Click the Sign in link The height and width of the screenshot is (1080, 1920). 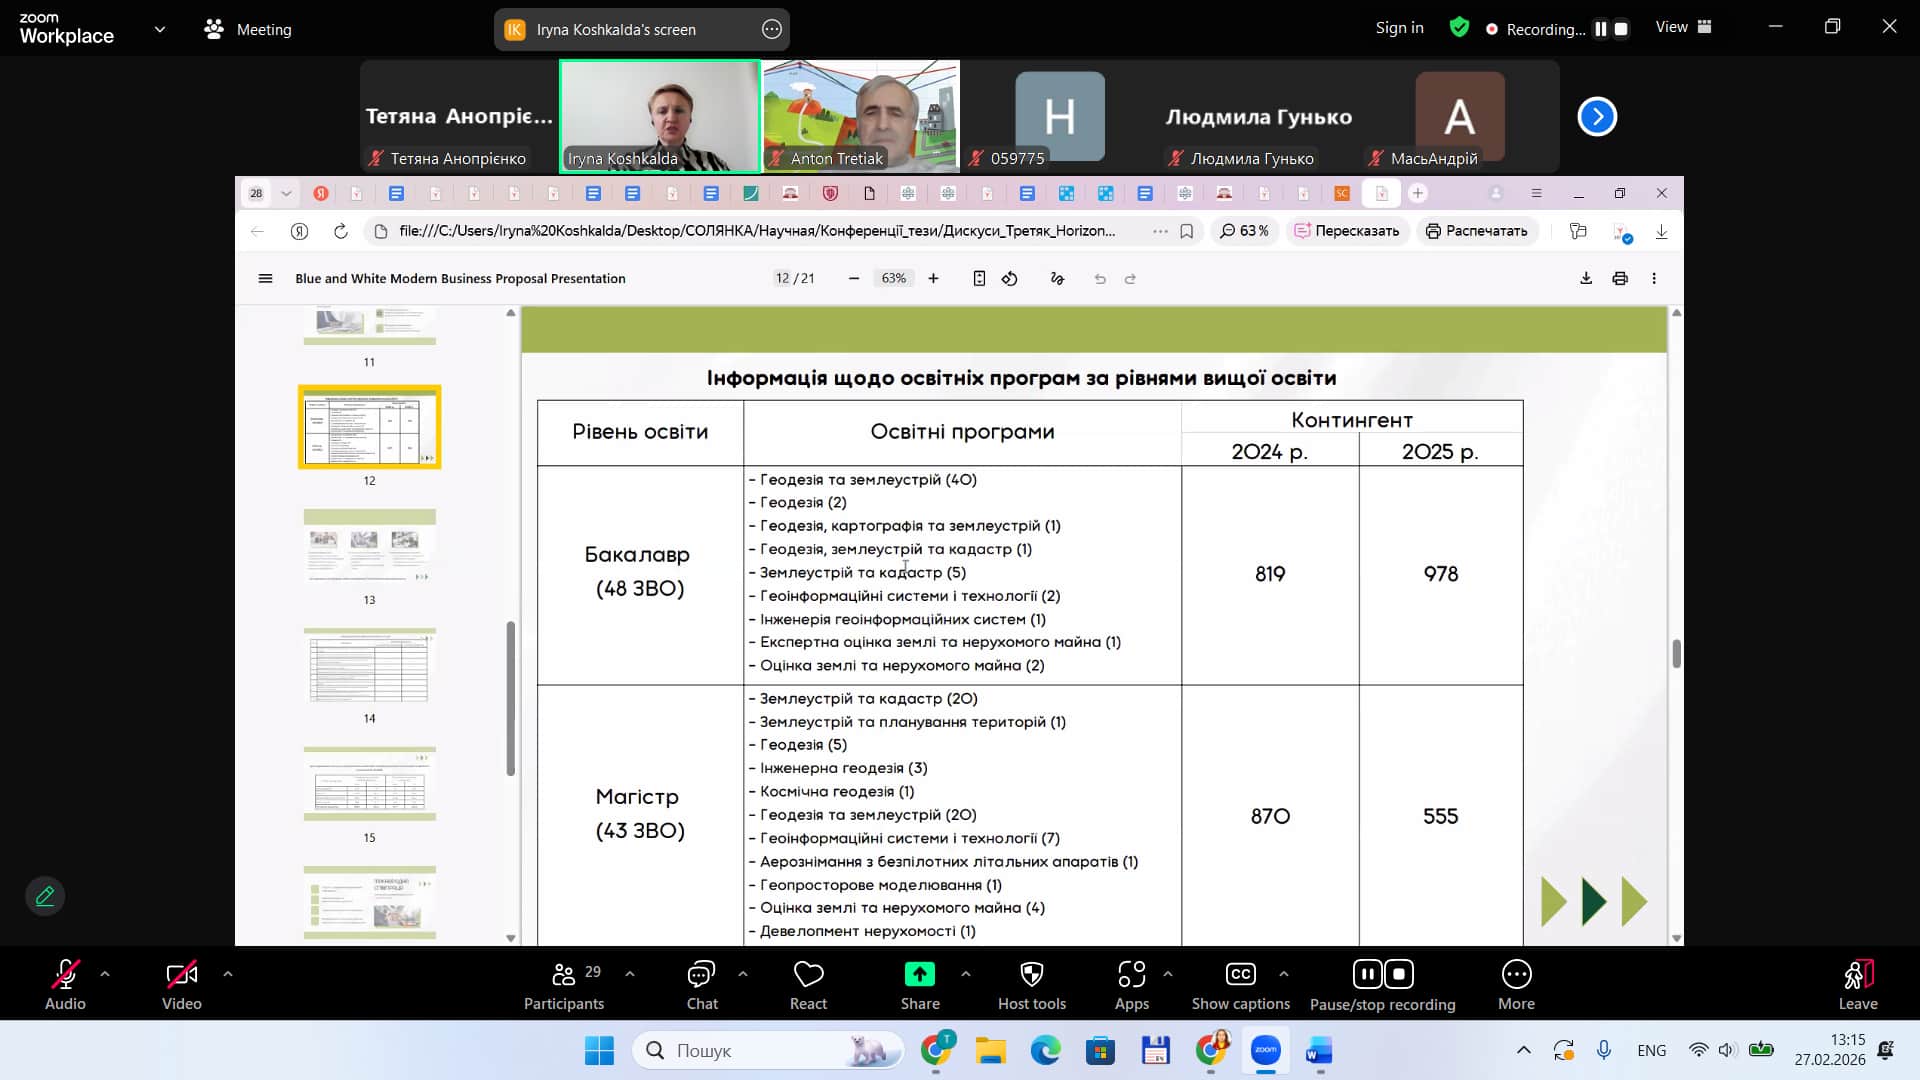[x=1399, y=28]
